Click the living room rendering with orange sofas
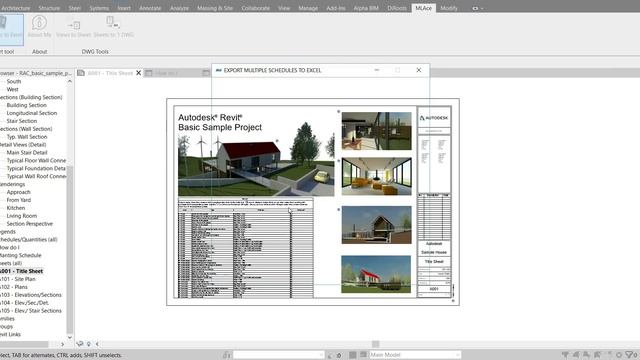Viewport: 640px width, 360px height. 376,176
